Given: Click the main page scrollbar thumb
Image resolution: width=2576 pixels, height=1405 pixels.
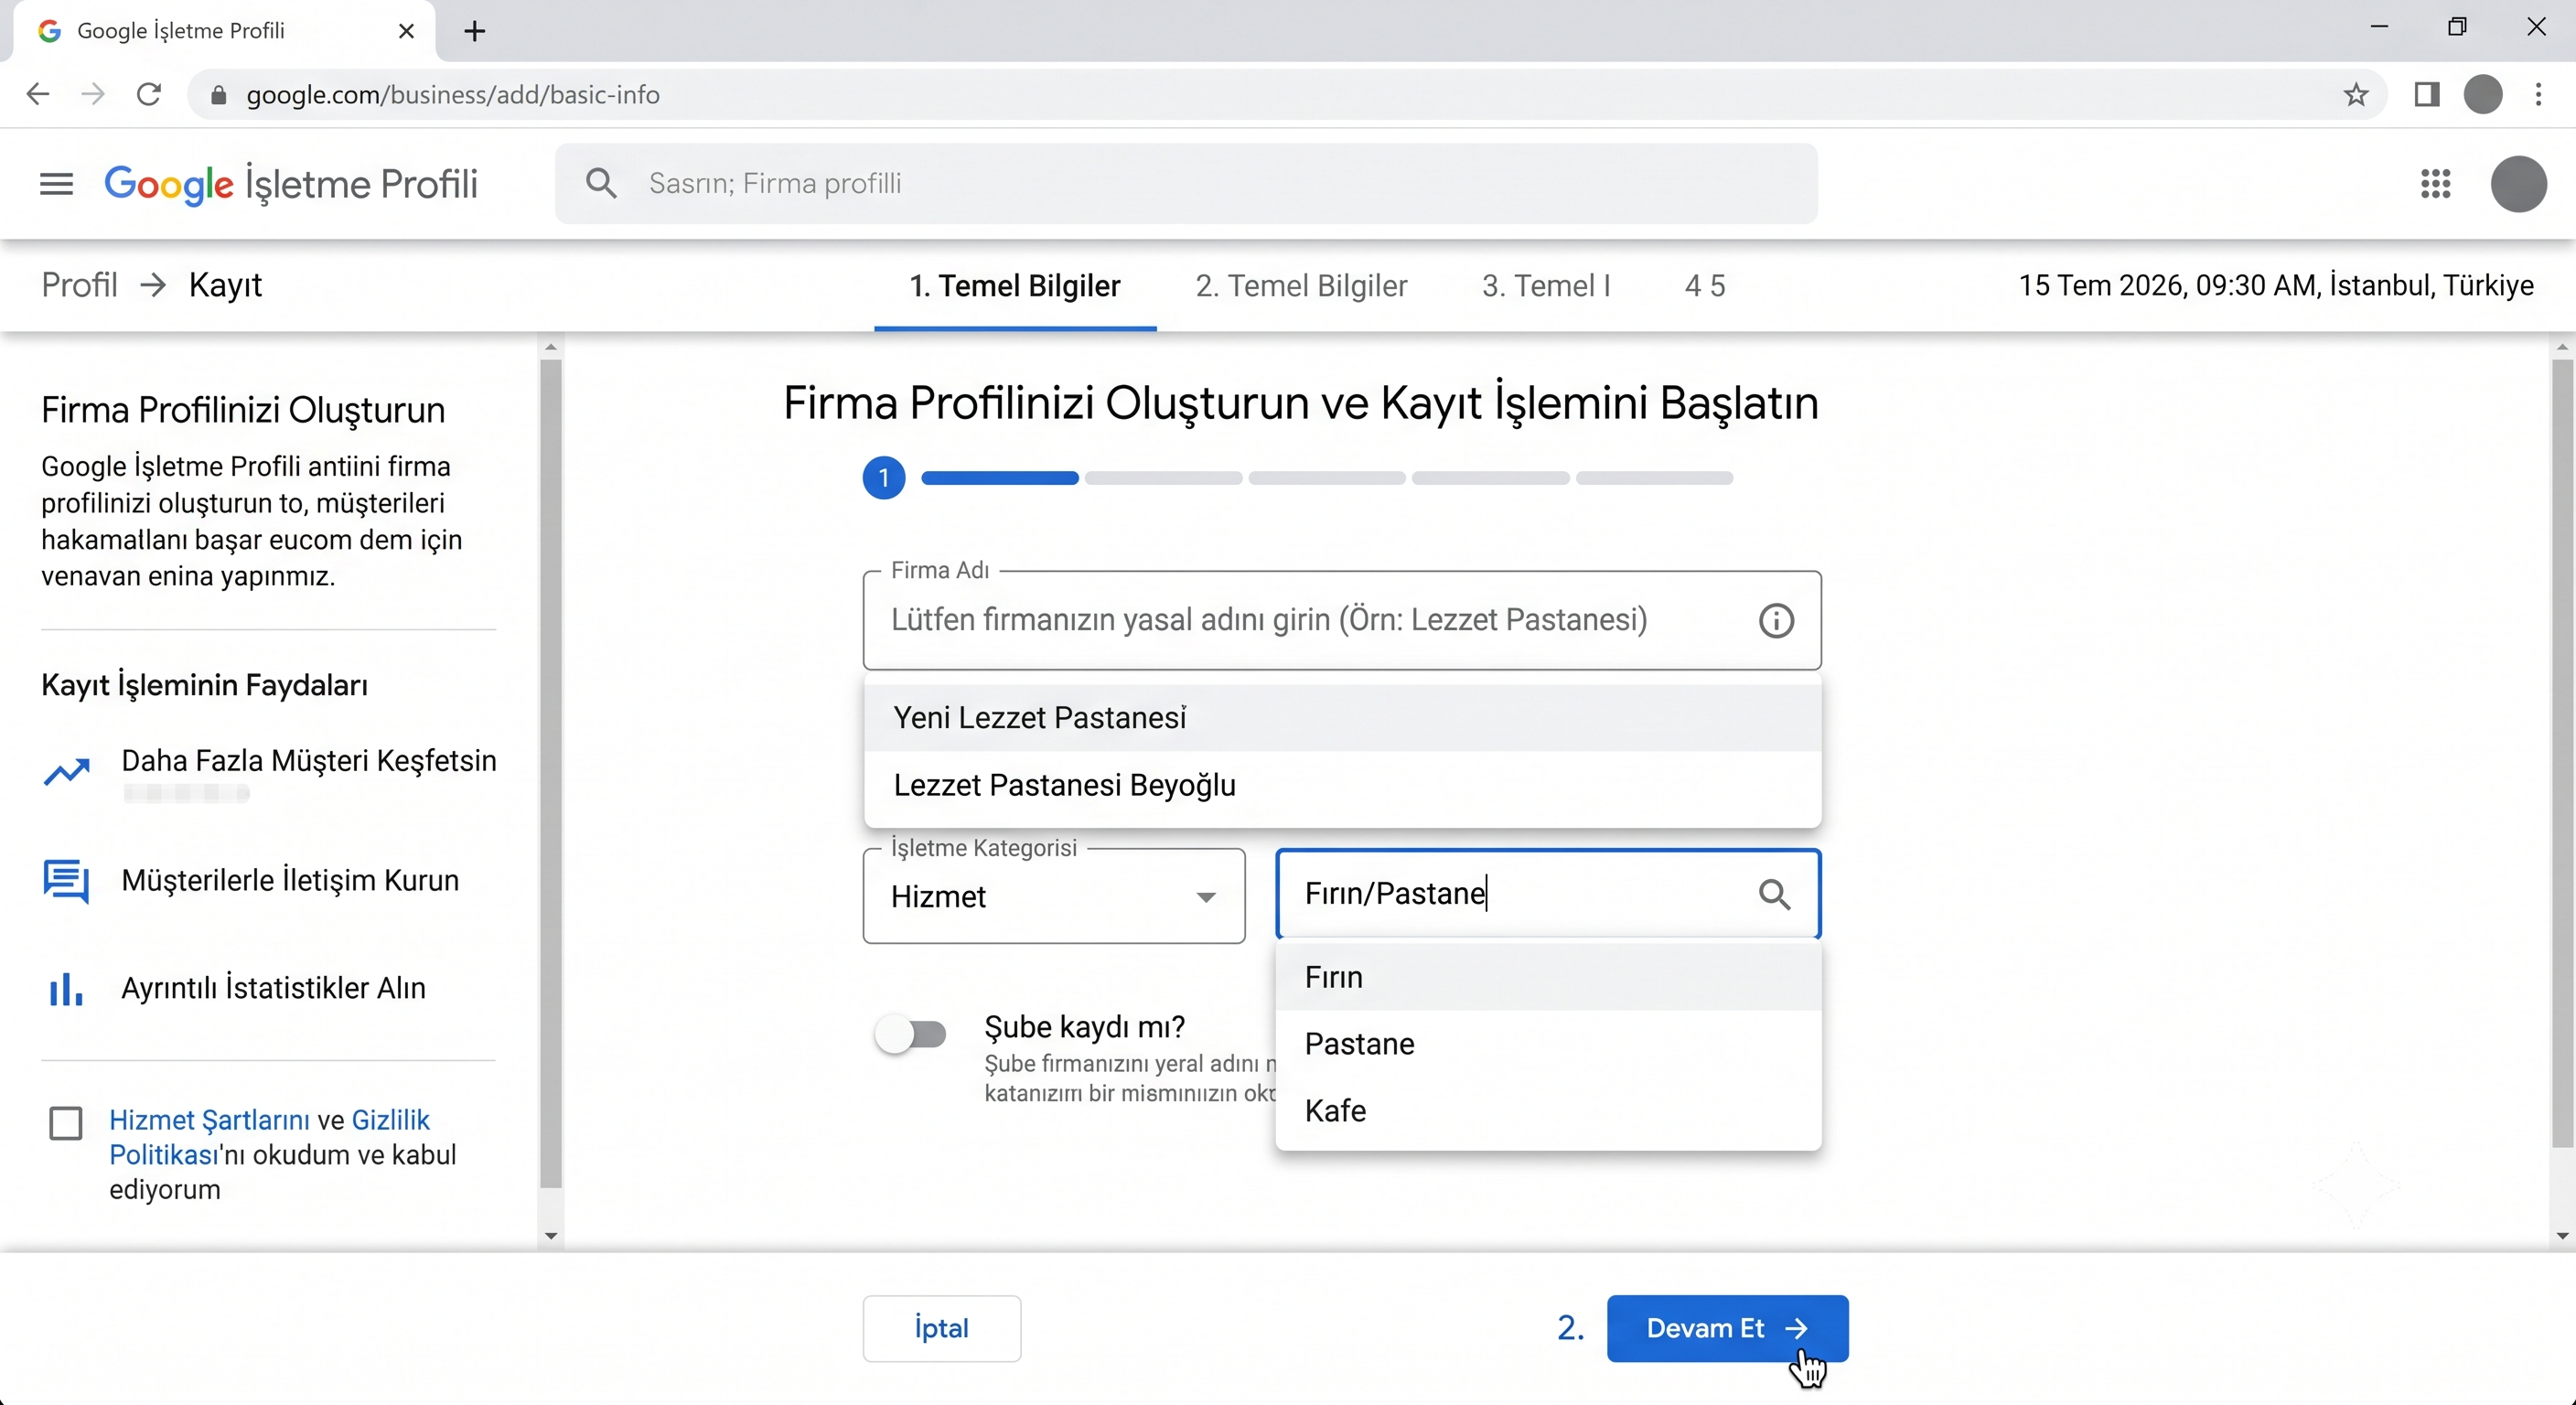Looking at the screenshot, I should coord(2562,752).
